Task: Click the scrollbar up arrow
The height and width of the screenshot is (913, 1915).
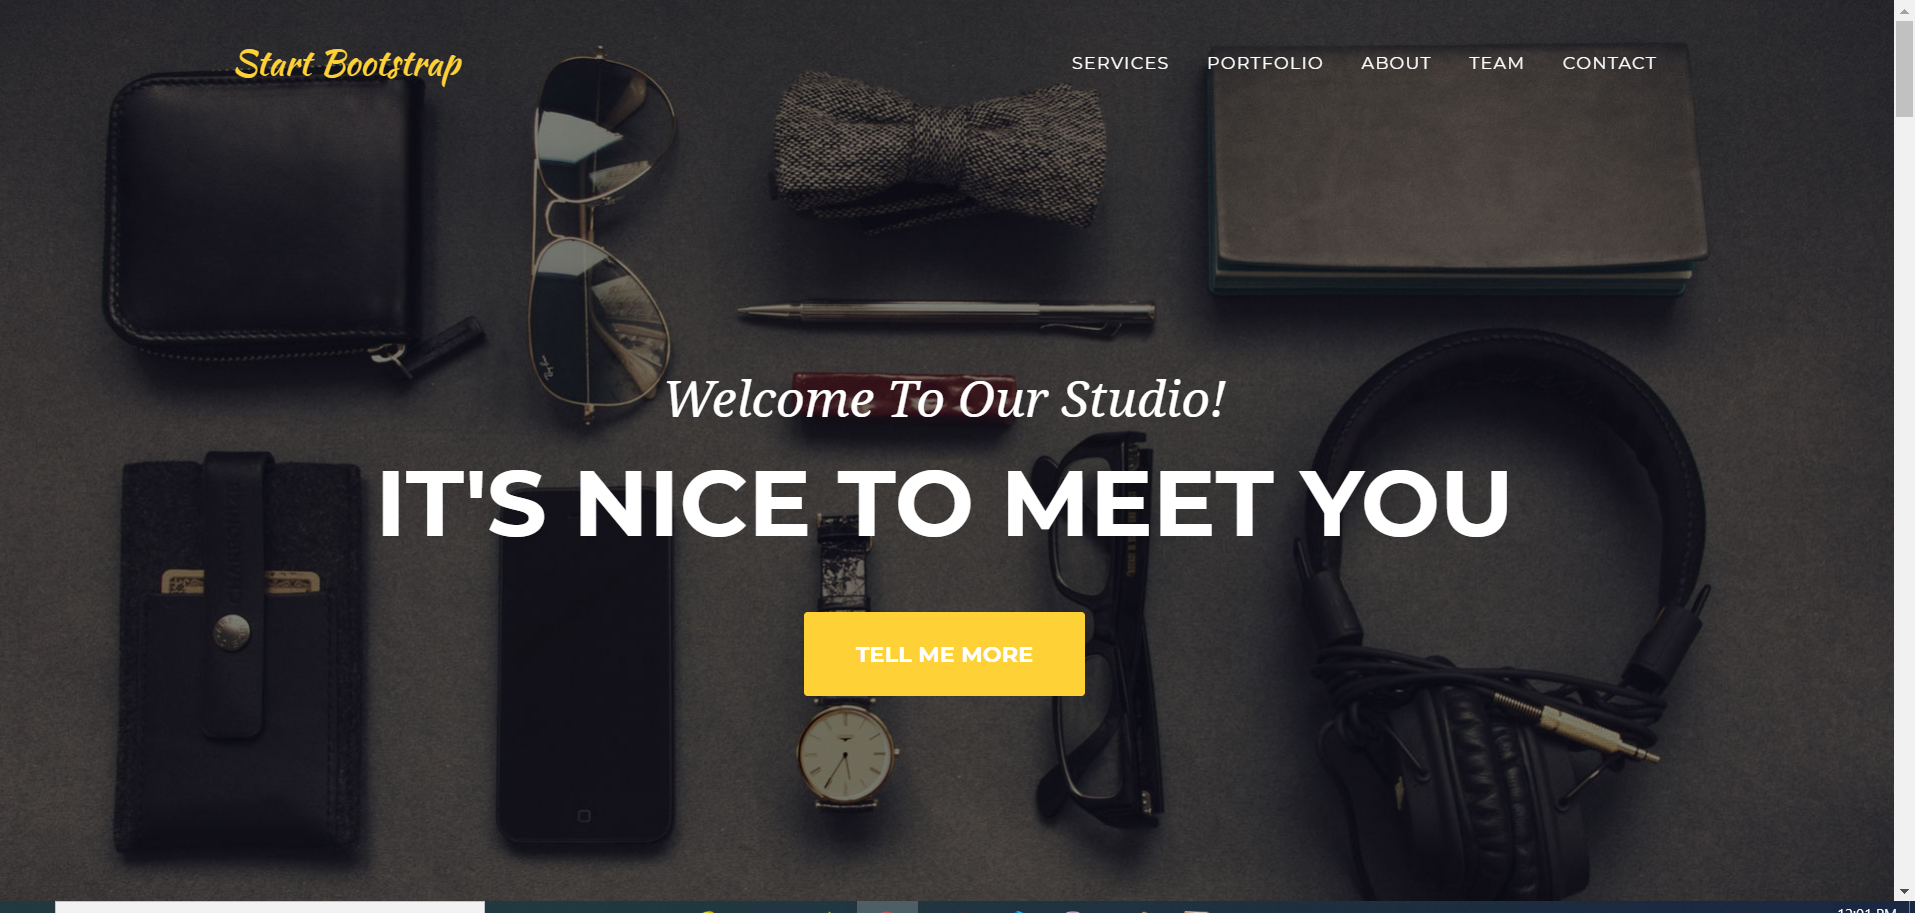Action: (x=1904, y=9)
